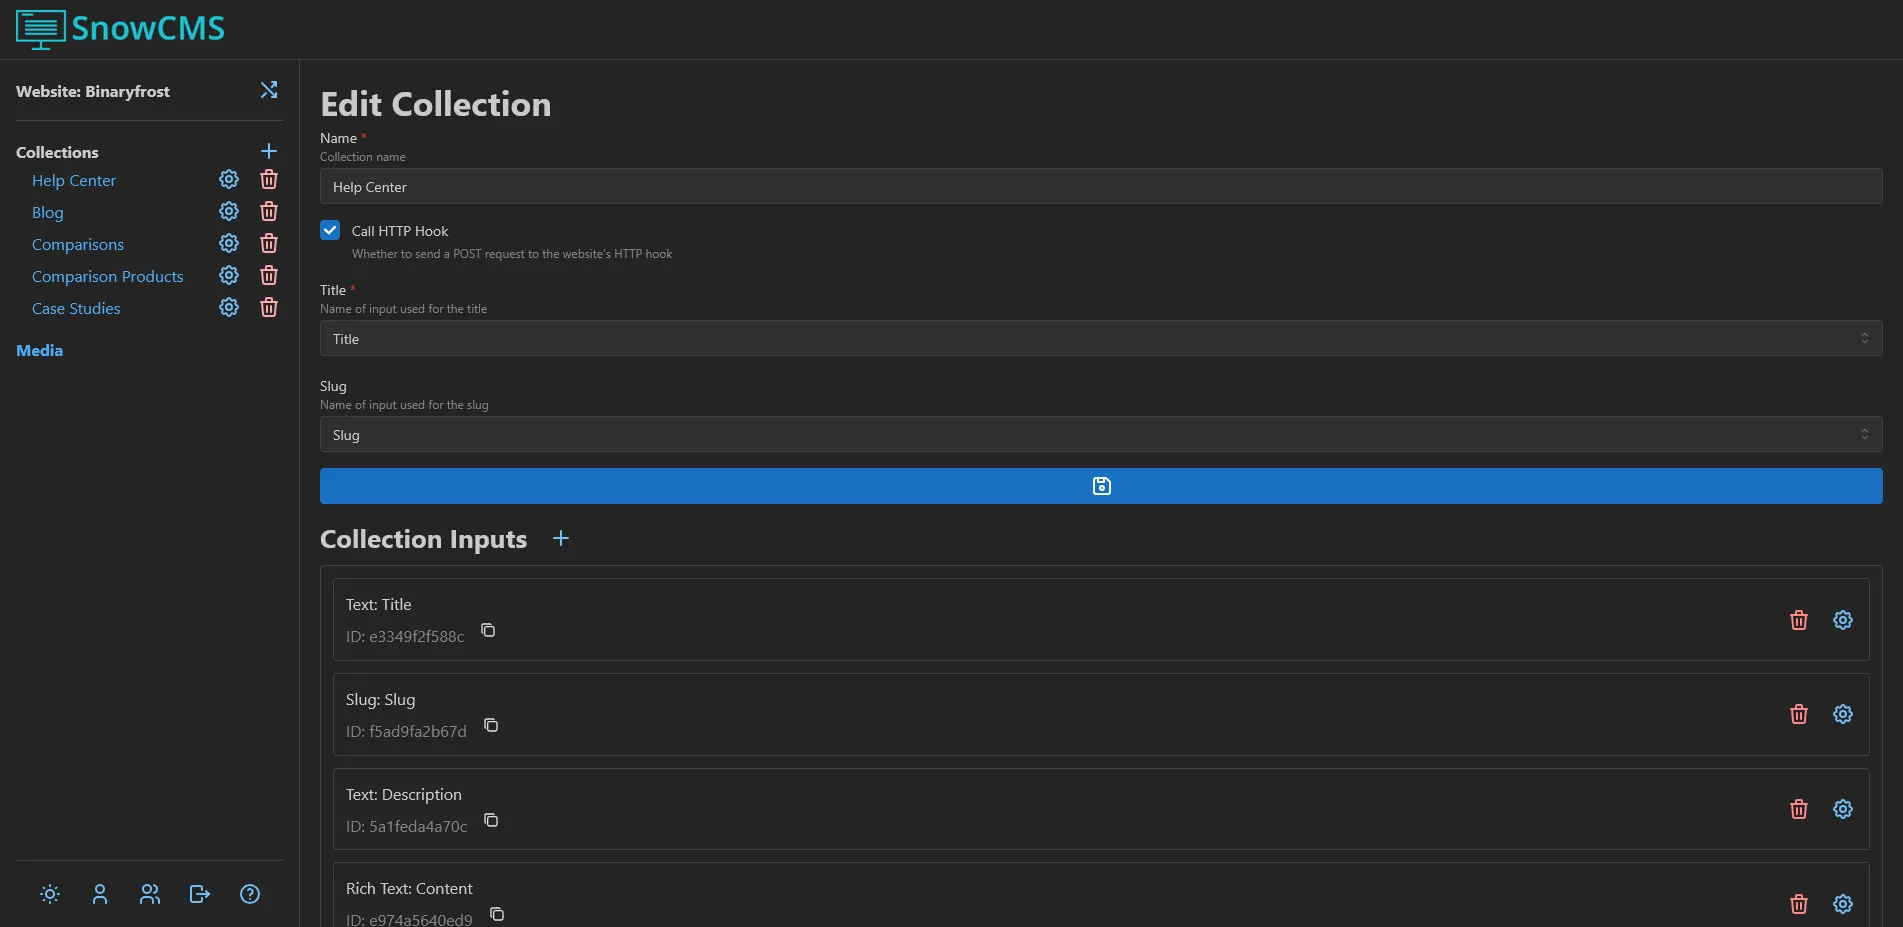Delete the Text: Title input
1903x927 pixels.
coord(1799,620)
